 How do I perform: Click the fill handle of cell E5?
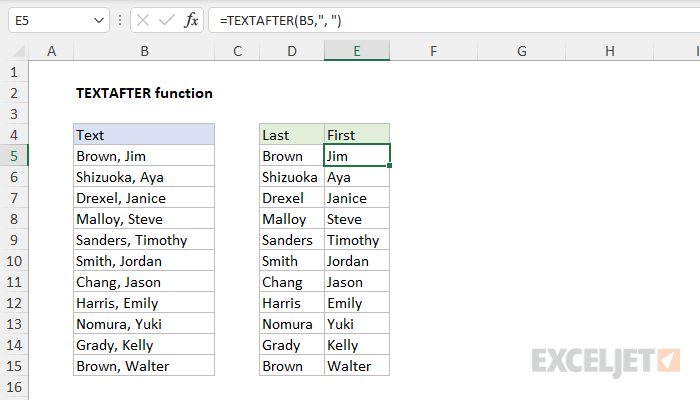click(390, 166)
